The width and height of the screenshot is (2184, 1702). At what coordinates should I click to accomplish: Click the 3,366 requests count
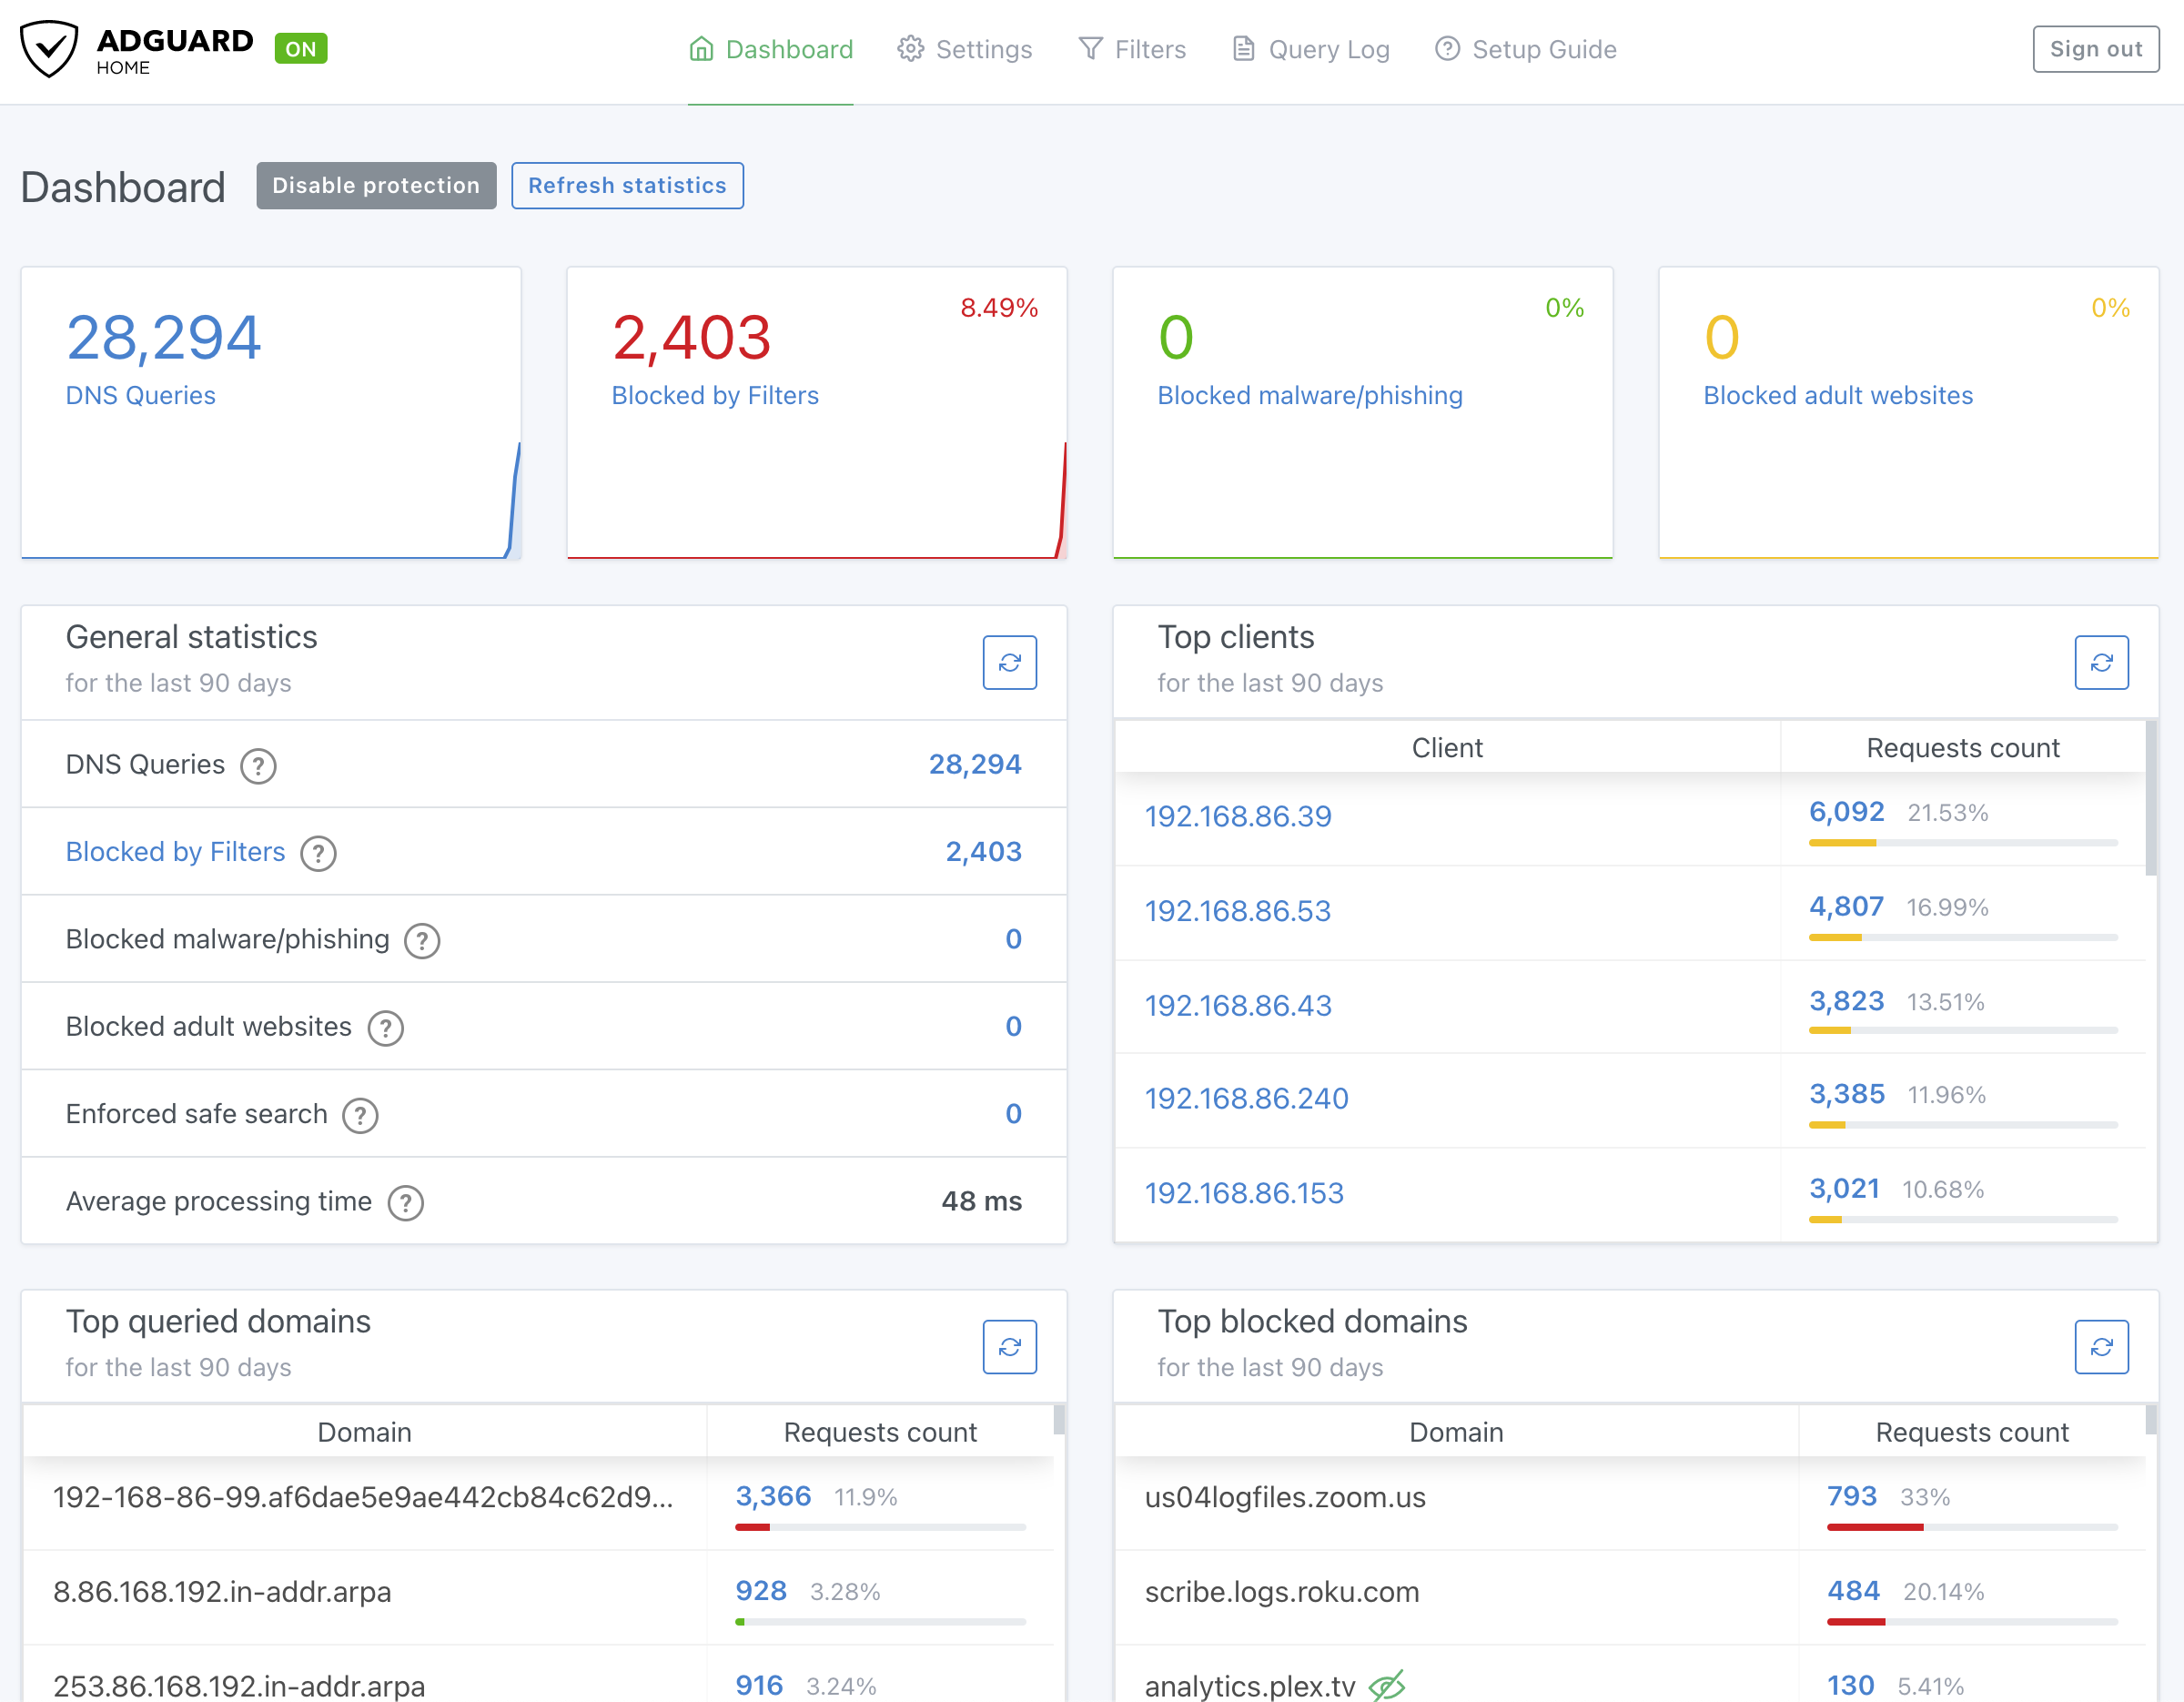point(773,1497)
